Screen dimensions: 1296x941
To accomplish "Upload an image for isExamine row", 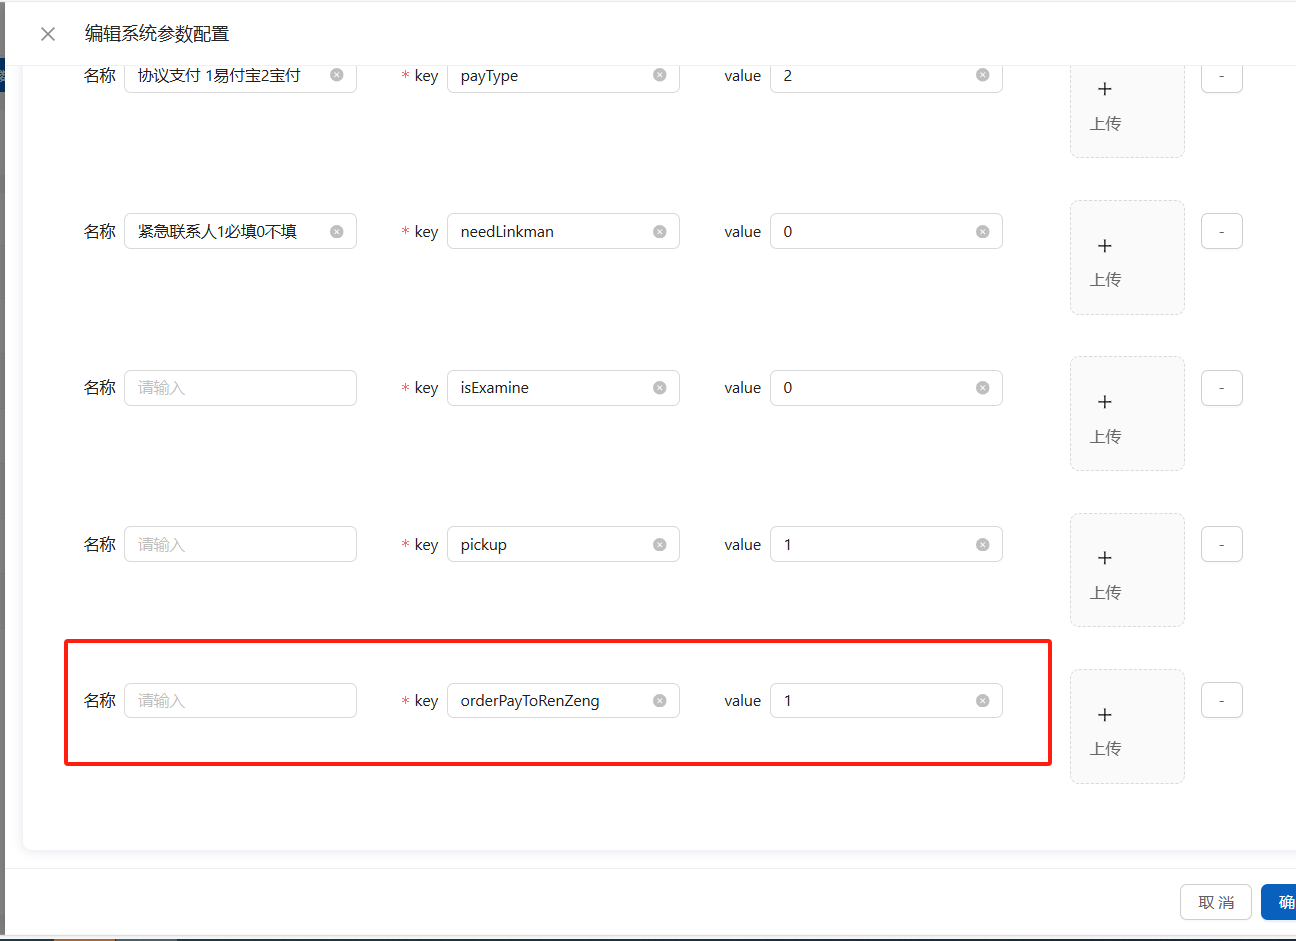I will coord(1127,414).
